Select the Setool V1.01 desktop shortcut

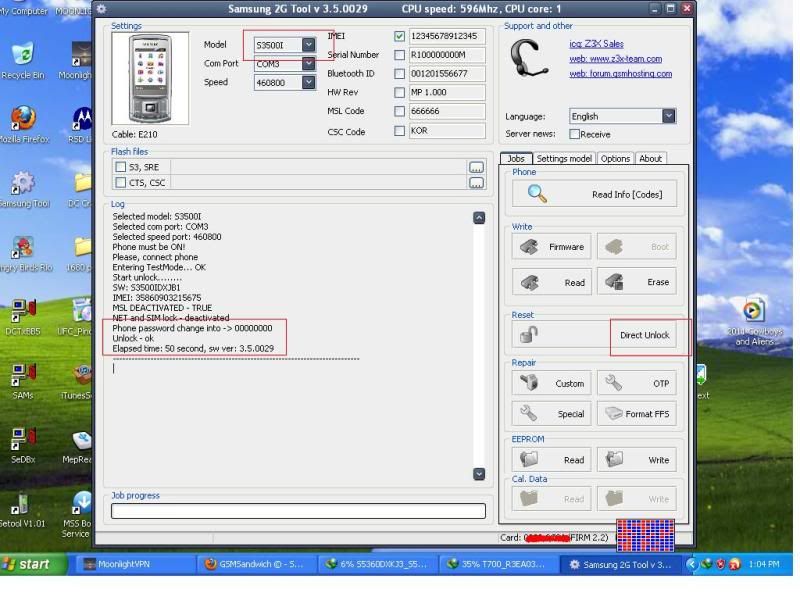pyautogui.click(x=22, y=510)
